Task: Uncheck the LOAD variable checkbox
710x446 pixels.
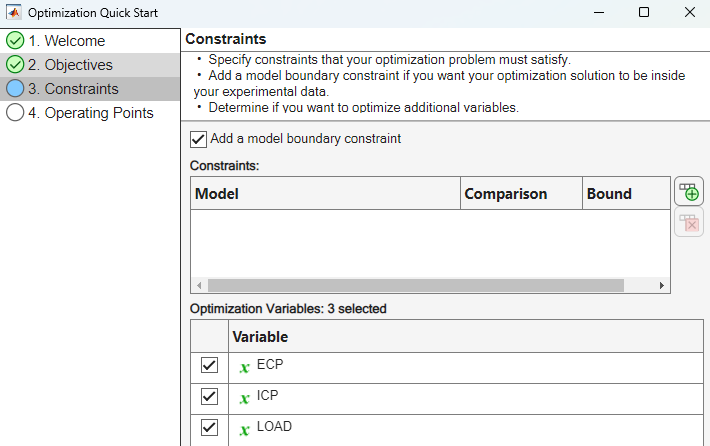Action: 209,427
